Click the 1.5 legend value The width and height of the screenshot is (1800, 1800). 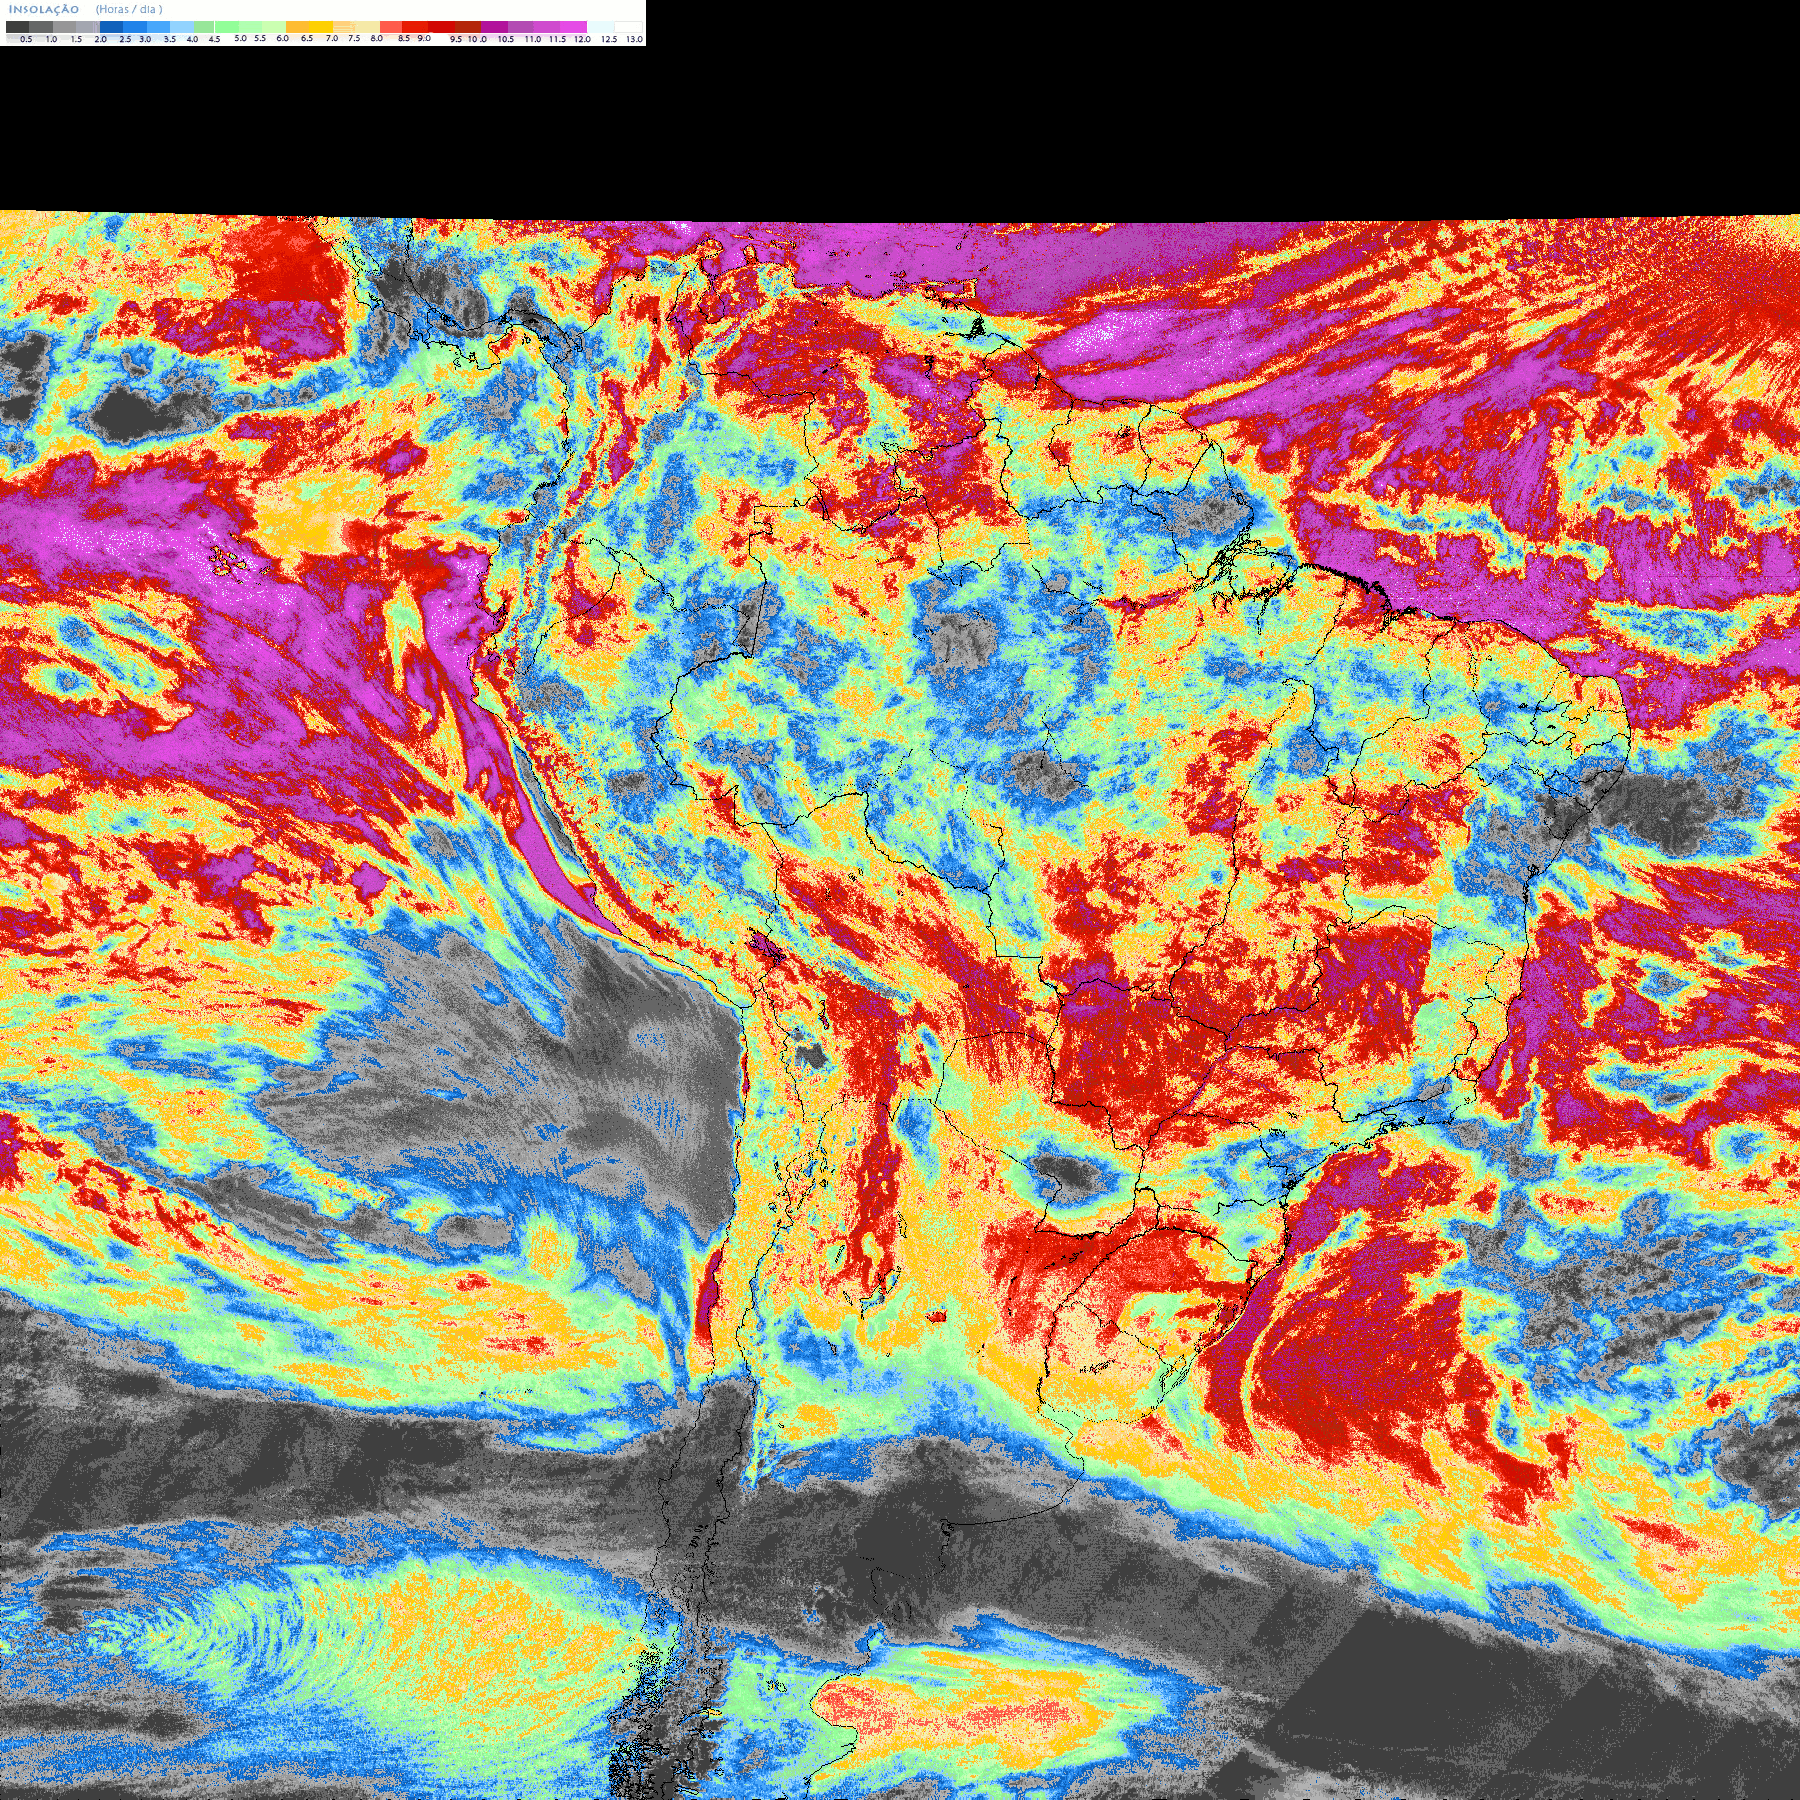click(x=76, y=39)
